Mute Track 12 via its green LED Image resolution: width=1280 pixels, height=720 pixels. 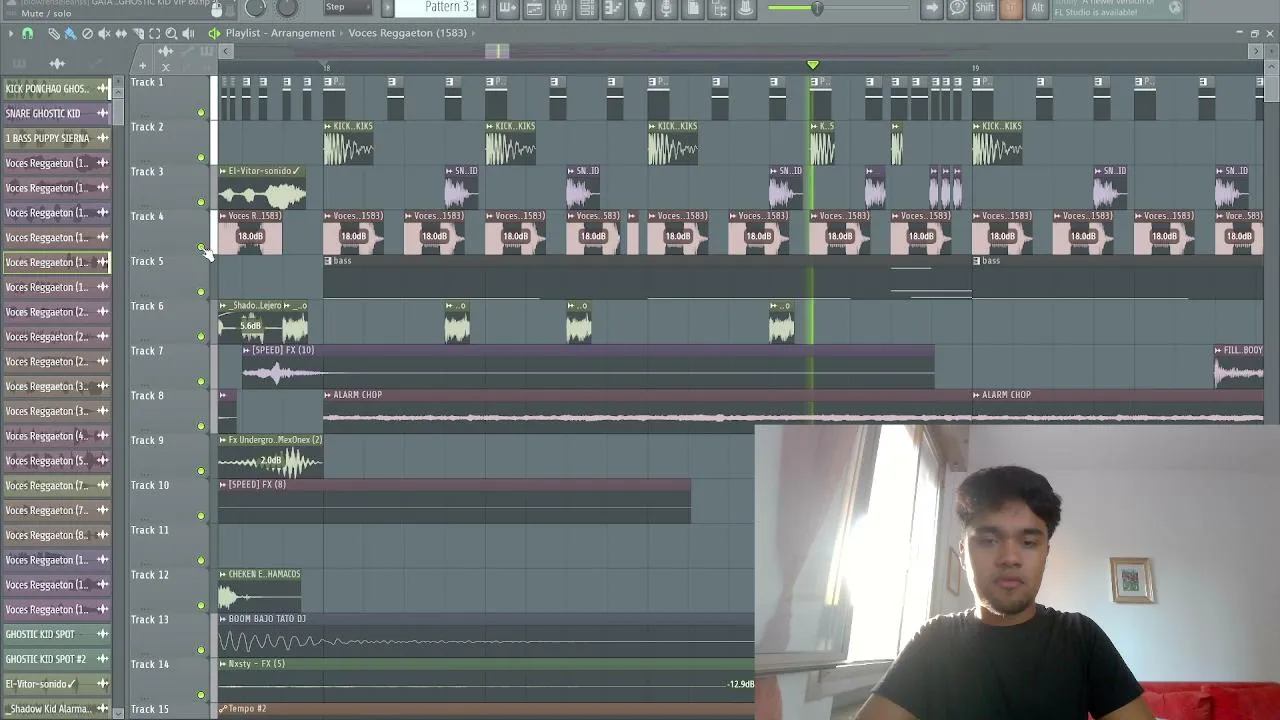pos(201,606)
